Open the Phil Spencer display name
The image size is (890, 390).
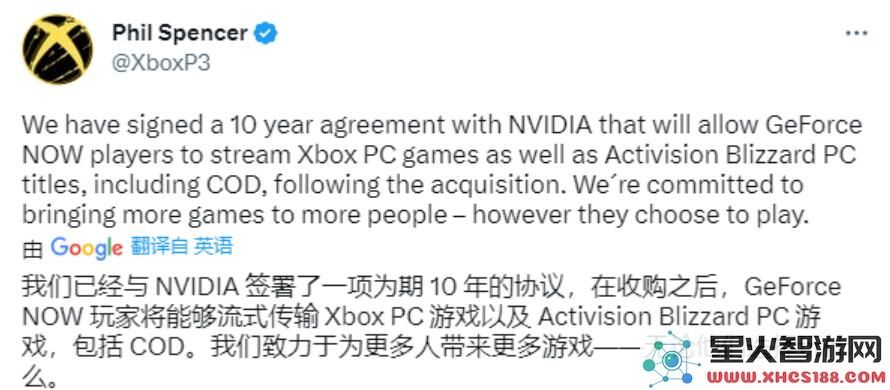click(180, 33)
